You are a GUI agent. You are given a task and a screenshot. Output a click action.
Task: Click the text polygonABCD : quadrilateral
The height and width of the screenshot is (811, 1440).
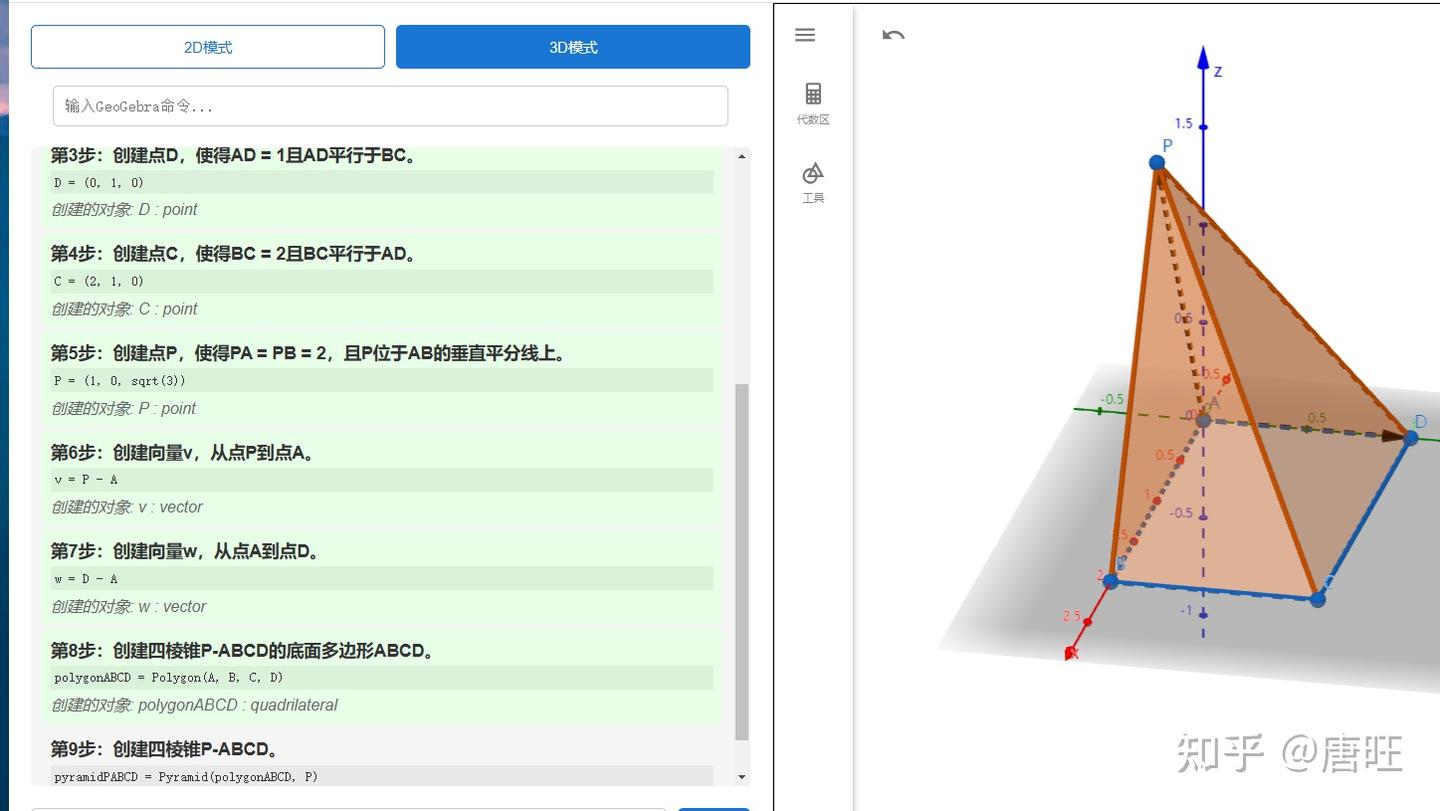(x=238, y=705)
